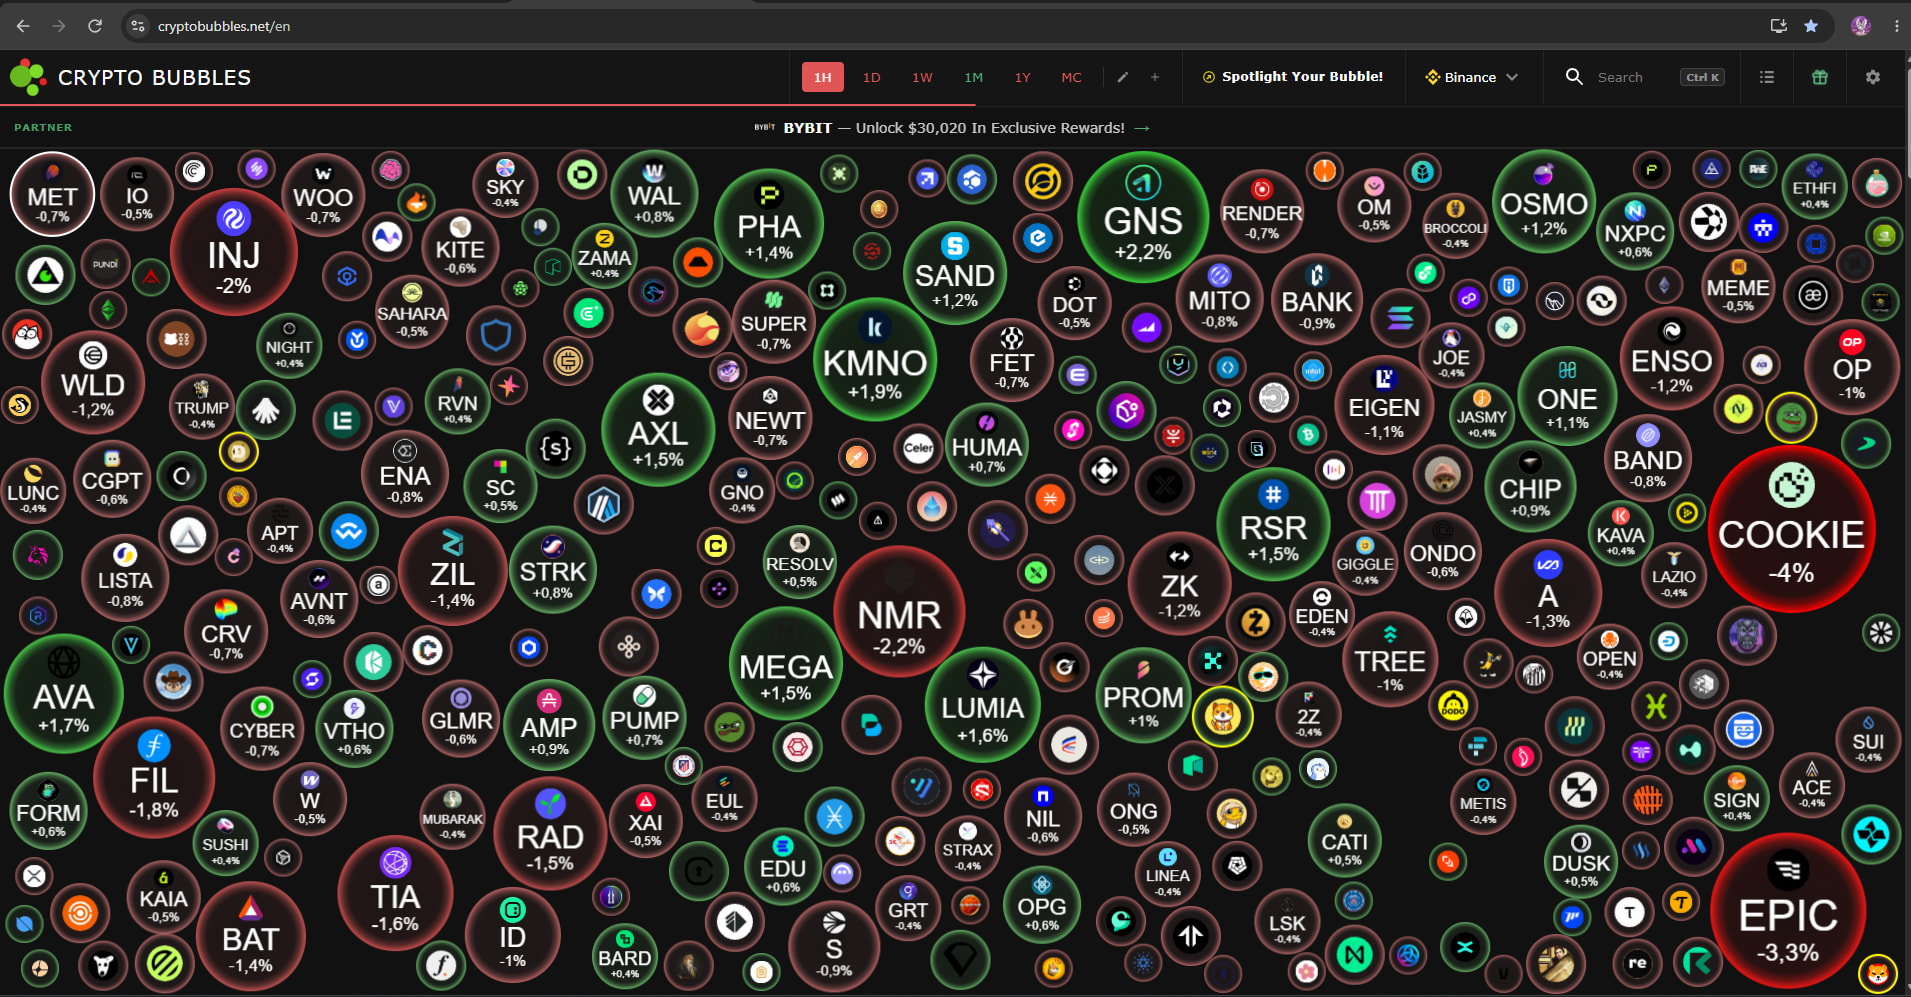Select the RSR +1,5% bubble
Viewport: 1911px width, 997px height.
1273,524
